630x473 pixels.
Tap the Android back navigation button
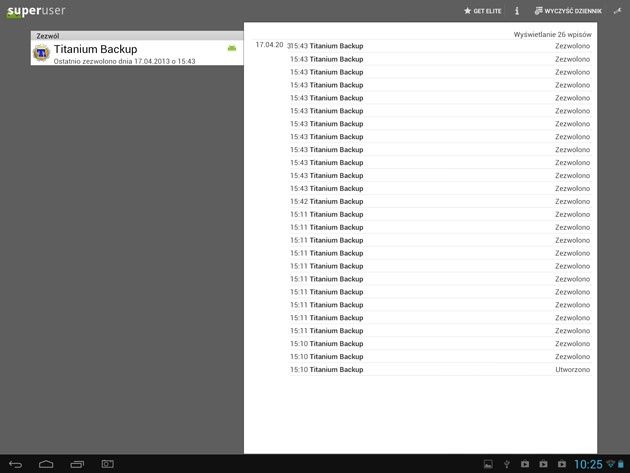pyautogui.click(x=15, y=465)
